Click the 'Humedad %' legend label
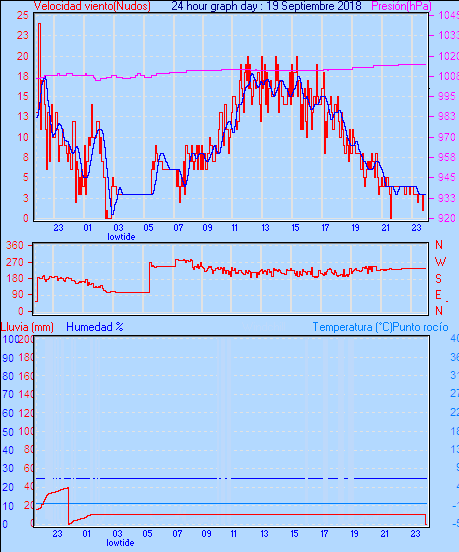Image resolution: width=459 pixels, height=552 pixels. [95, 327]
